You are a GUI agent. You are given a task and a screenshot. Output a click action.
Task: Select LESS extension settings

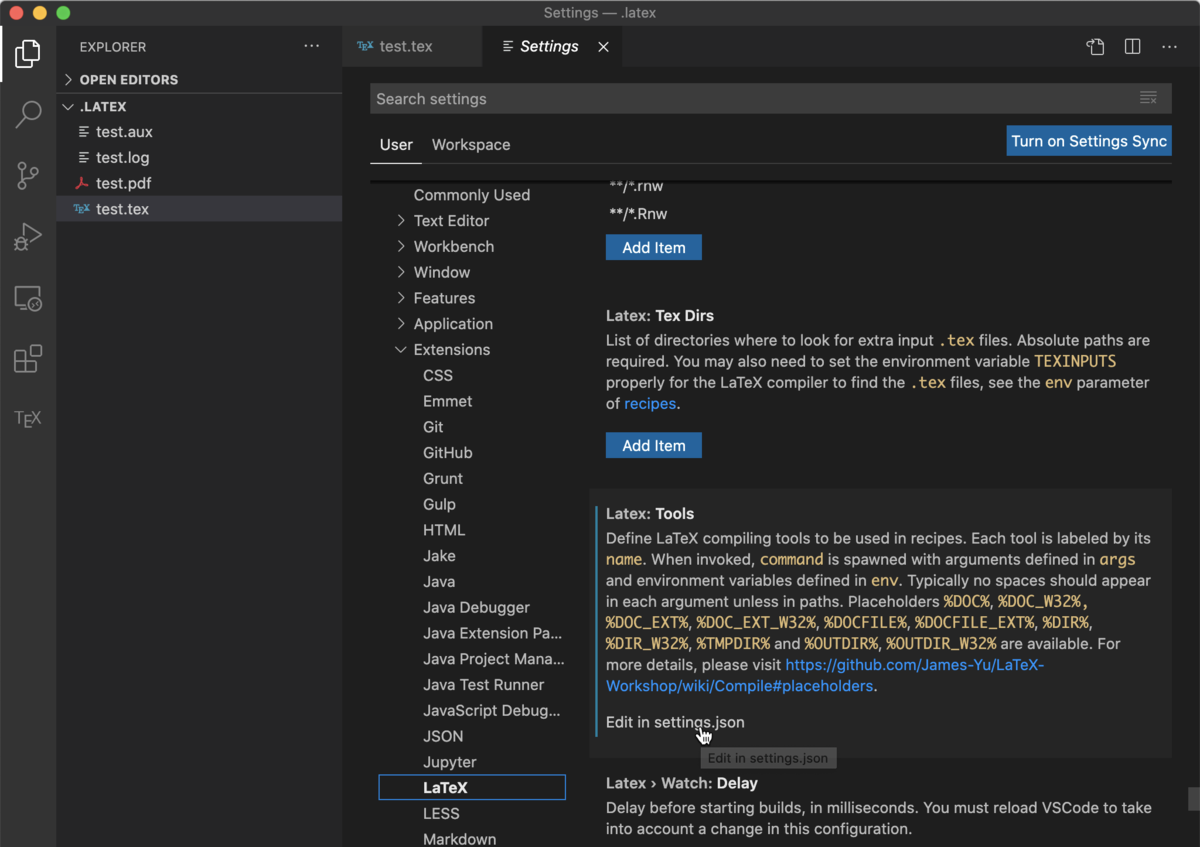[441, 814]
